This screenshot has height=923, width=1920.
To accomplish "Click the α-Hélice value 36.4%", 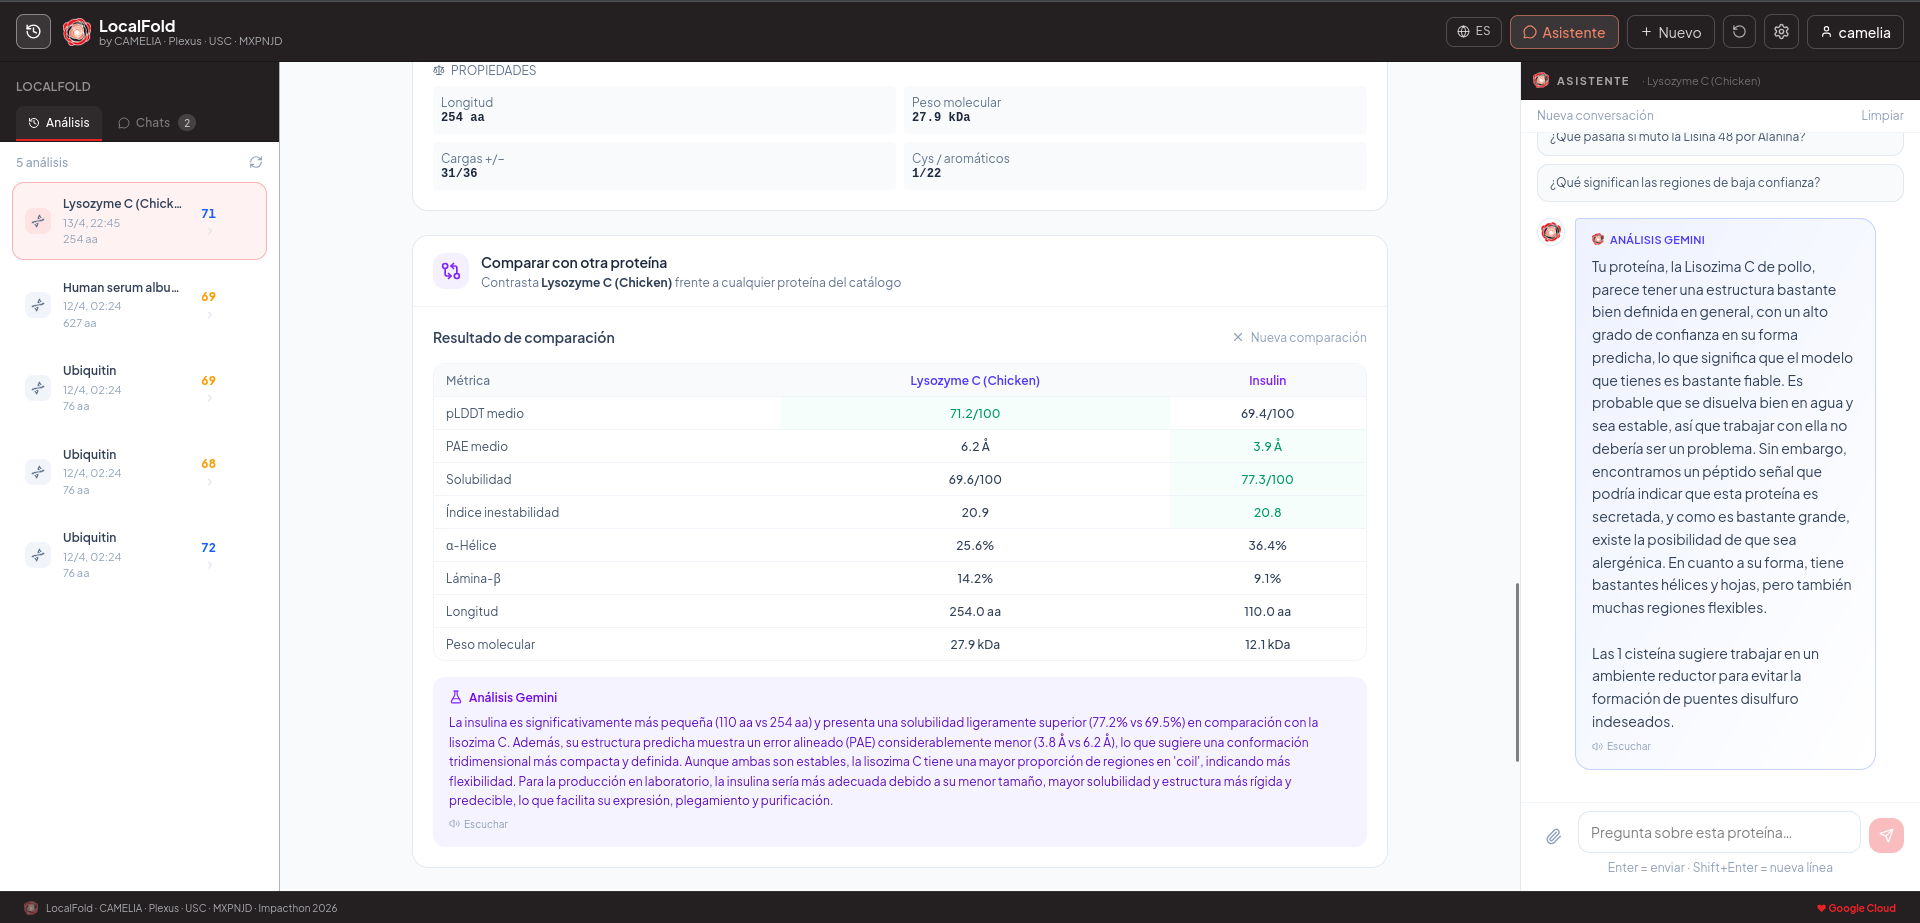I will (x=1267, y=546).
